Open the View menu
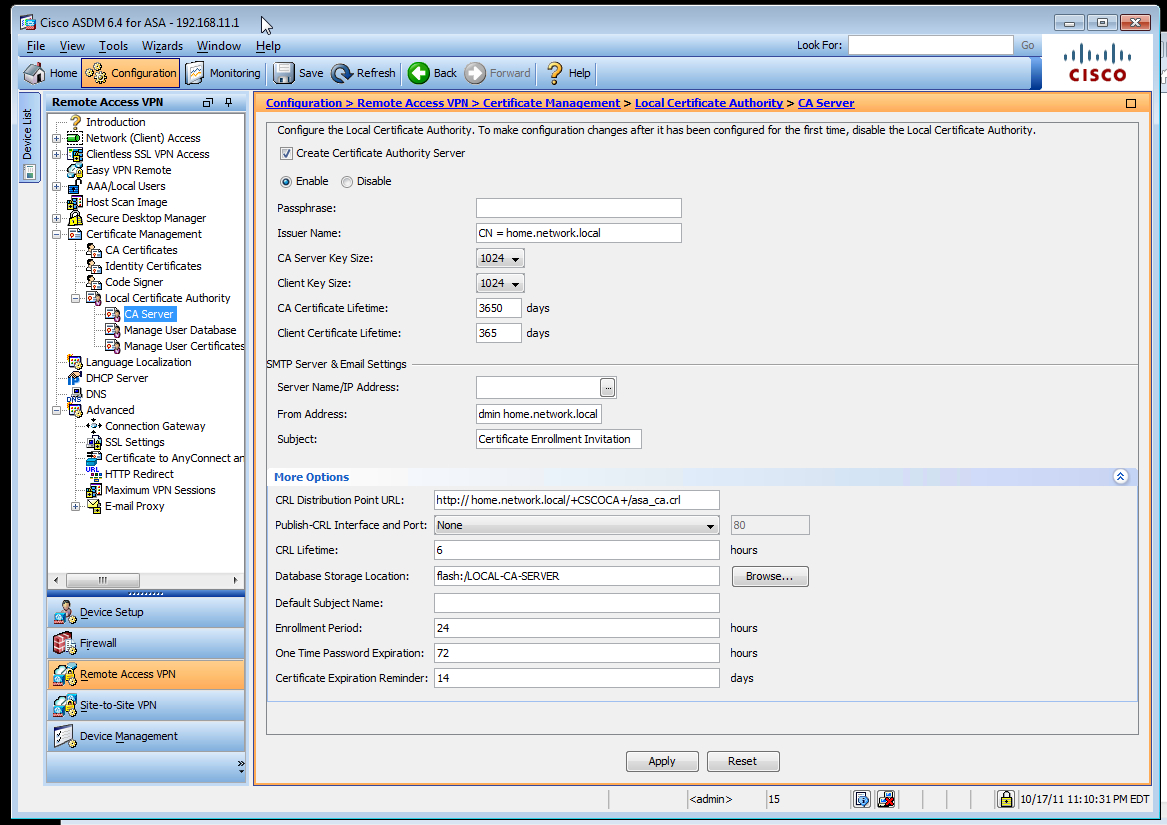The height and width of the screenshot is (825, 1167). click(x=72, y=46)
